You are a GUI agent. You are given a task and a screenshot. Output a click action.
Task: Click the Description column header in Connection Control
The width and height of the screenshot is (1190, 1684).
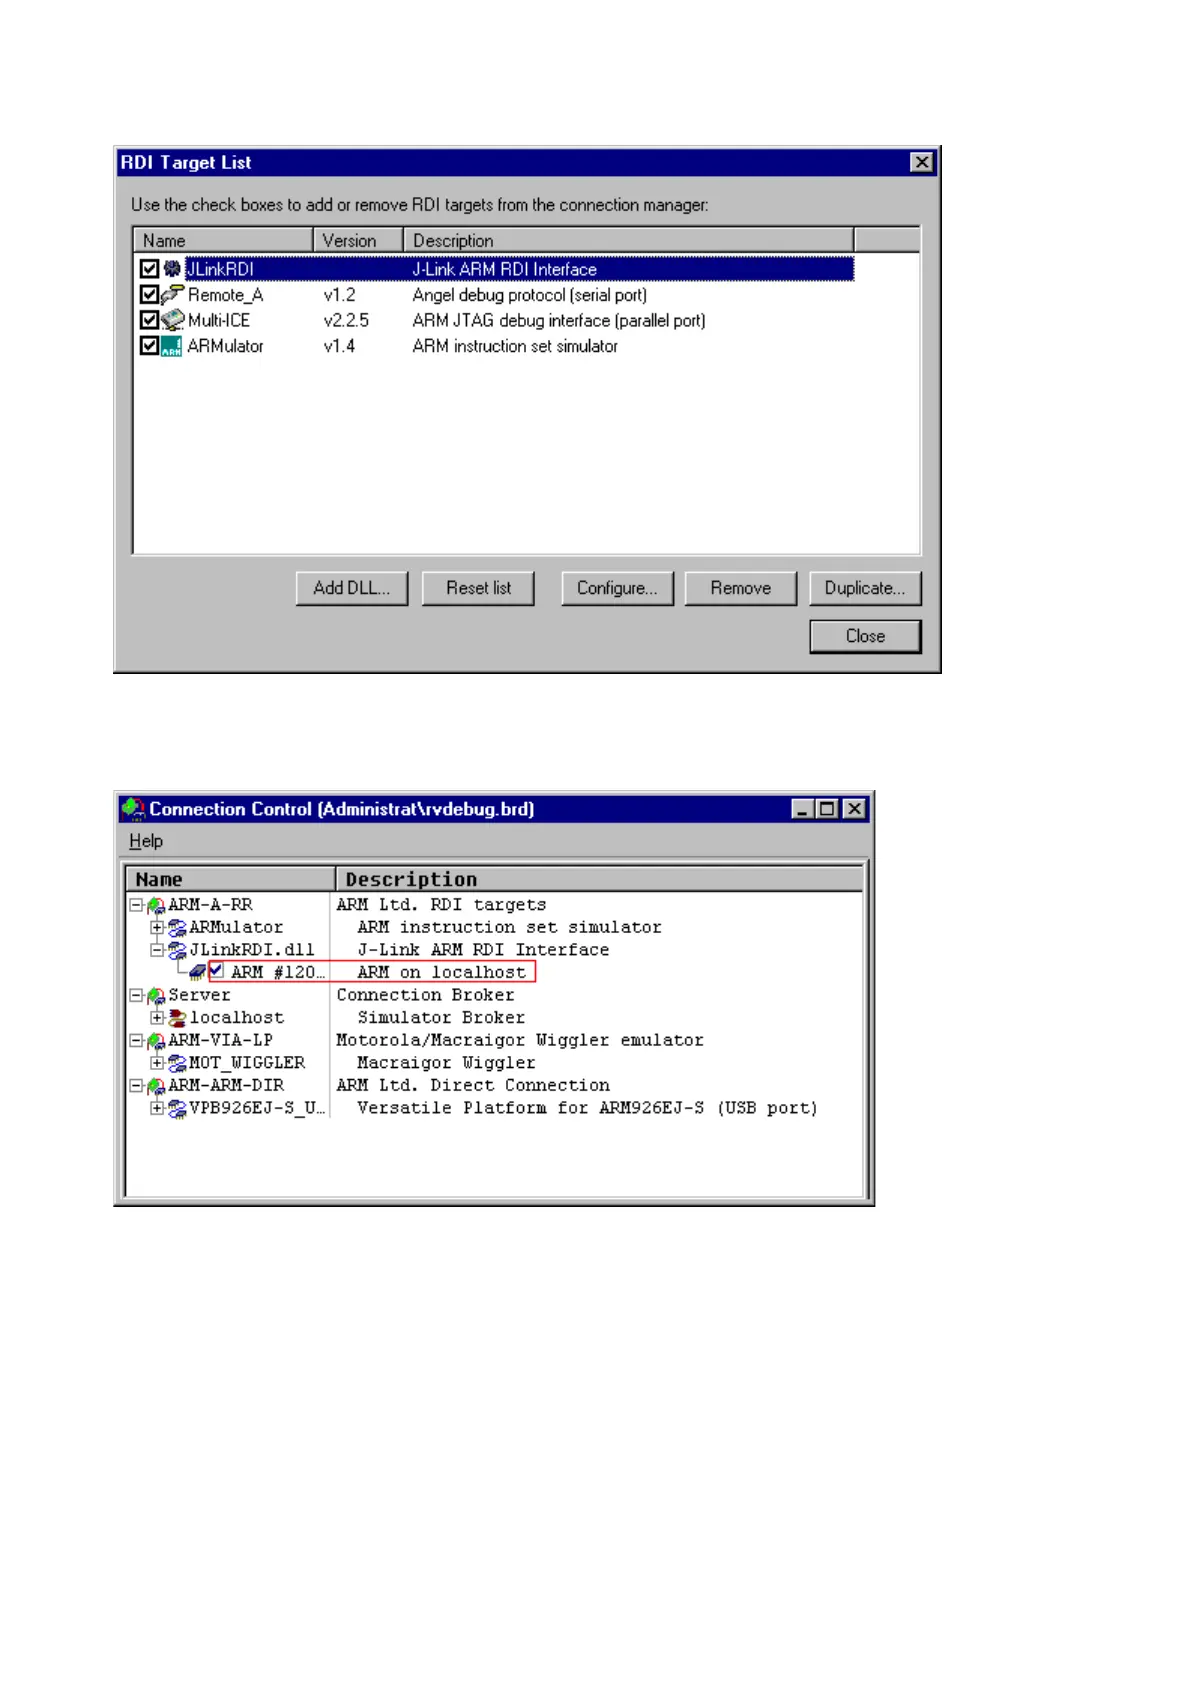pyautogui.click(x=599, y=879)
